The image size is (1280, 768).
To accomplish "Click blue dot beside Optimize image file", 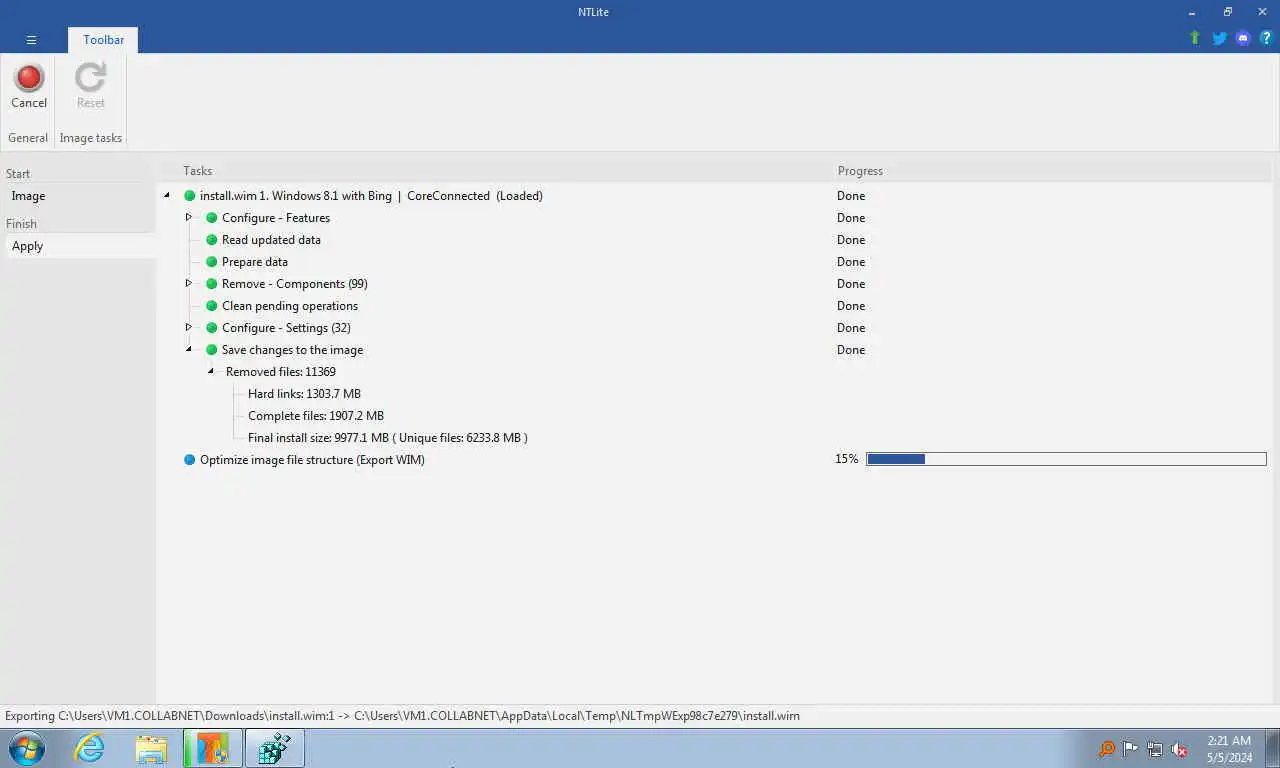I will coord(189,460).
